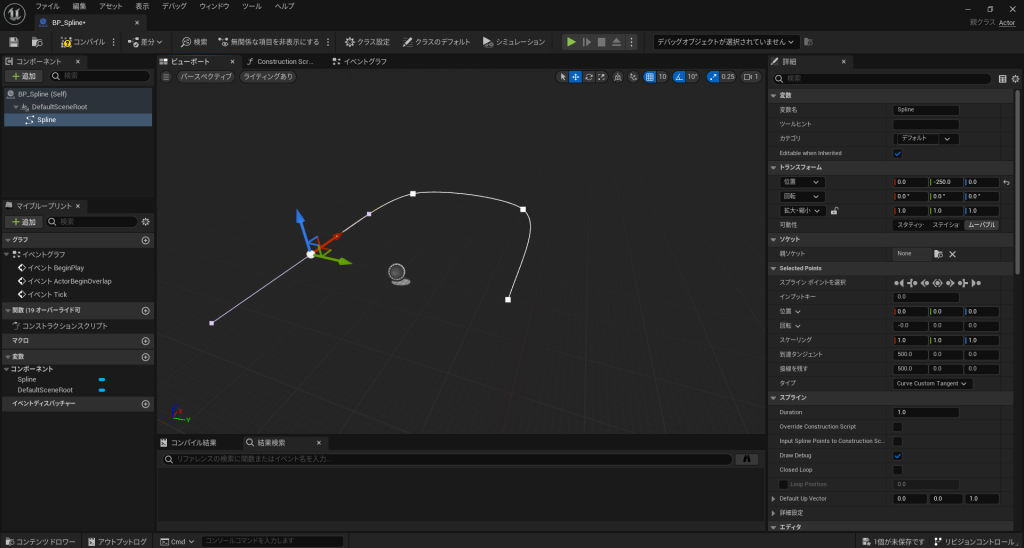Click the 追加 button in the Components panel
This screenshot has height=548, width=1024.
tap(24, 76)
